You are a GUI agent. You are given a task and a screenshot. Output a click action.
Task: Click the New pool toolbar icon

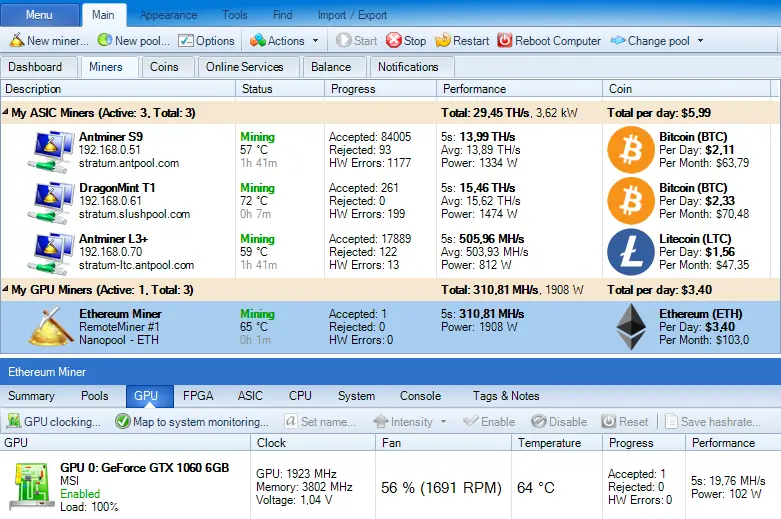coord(105,41)
